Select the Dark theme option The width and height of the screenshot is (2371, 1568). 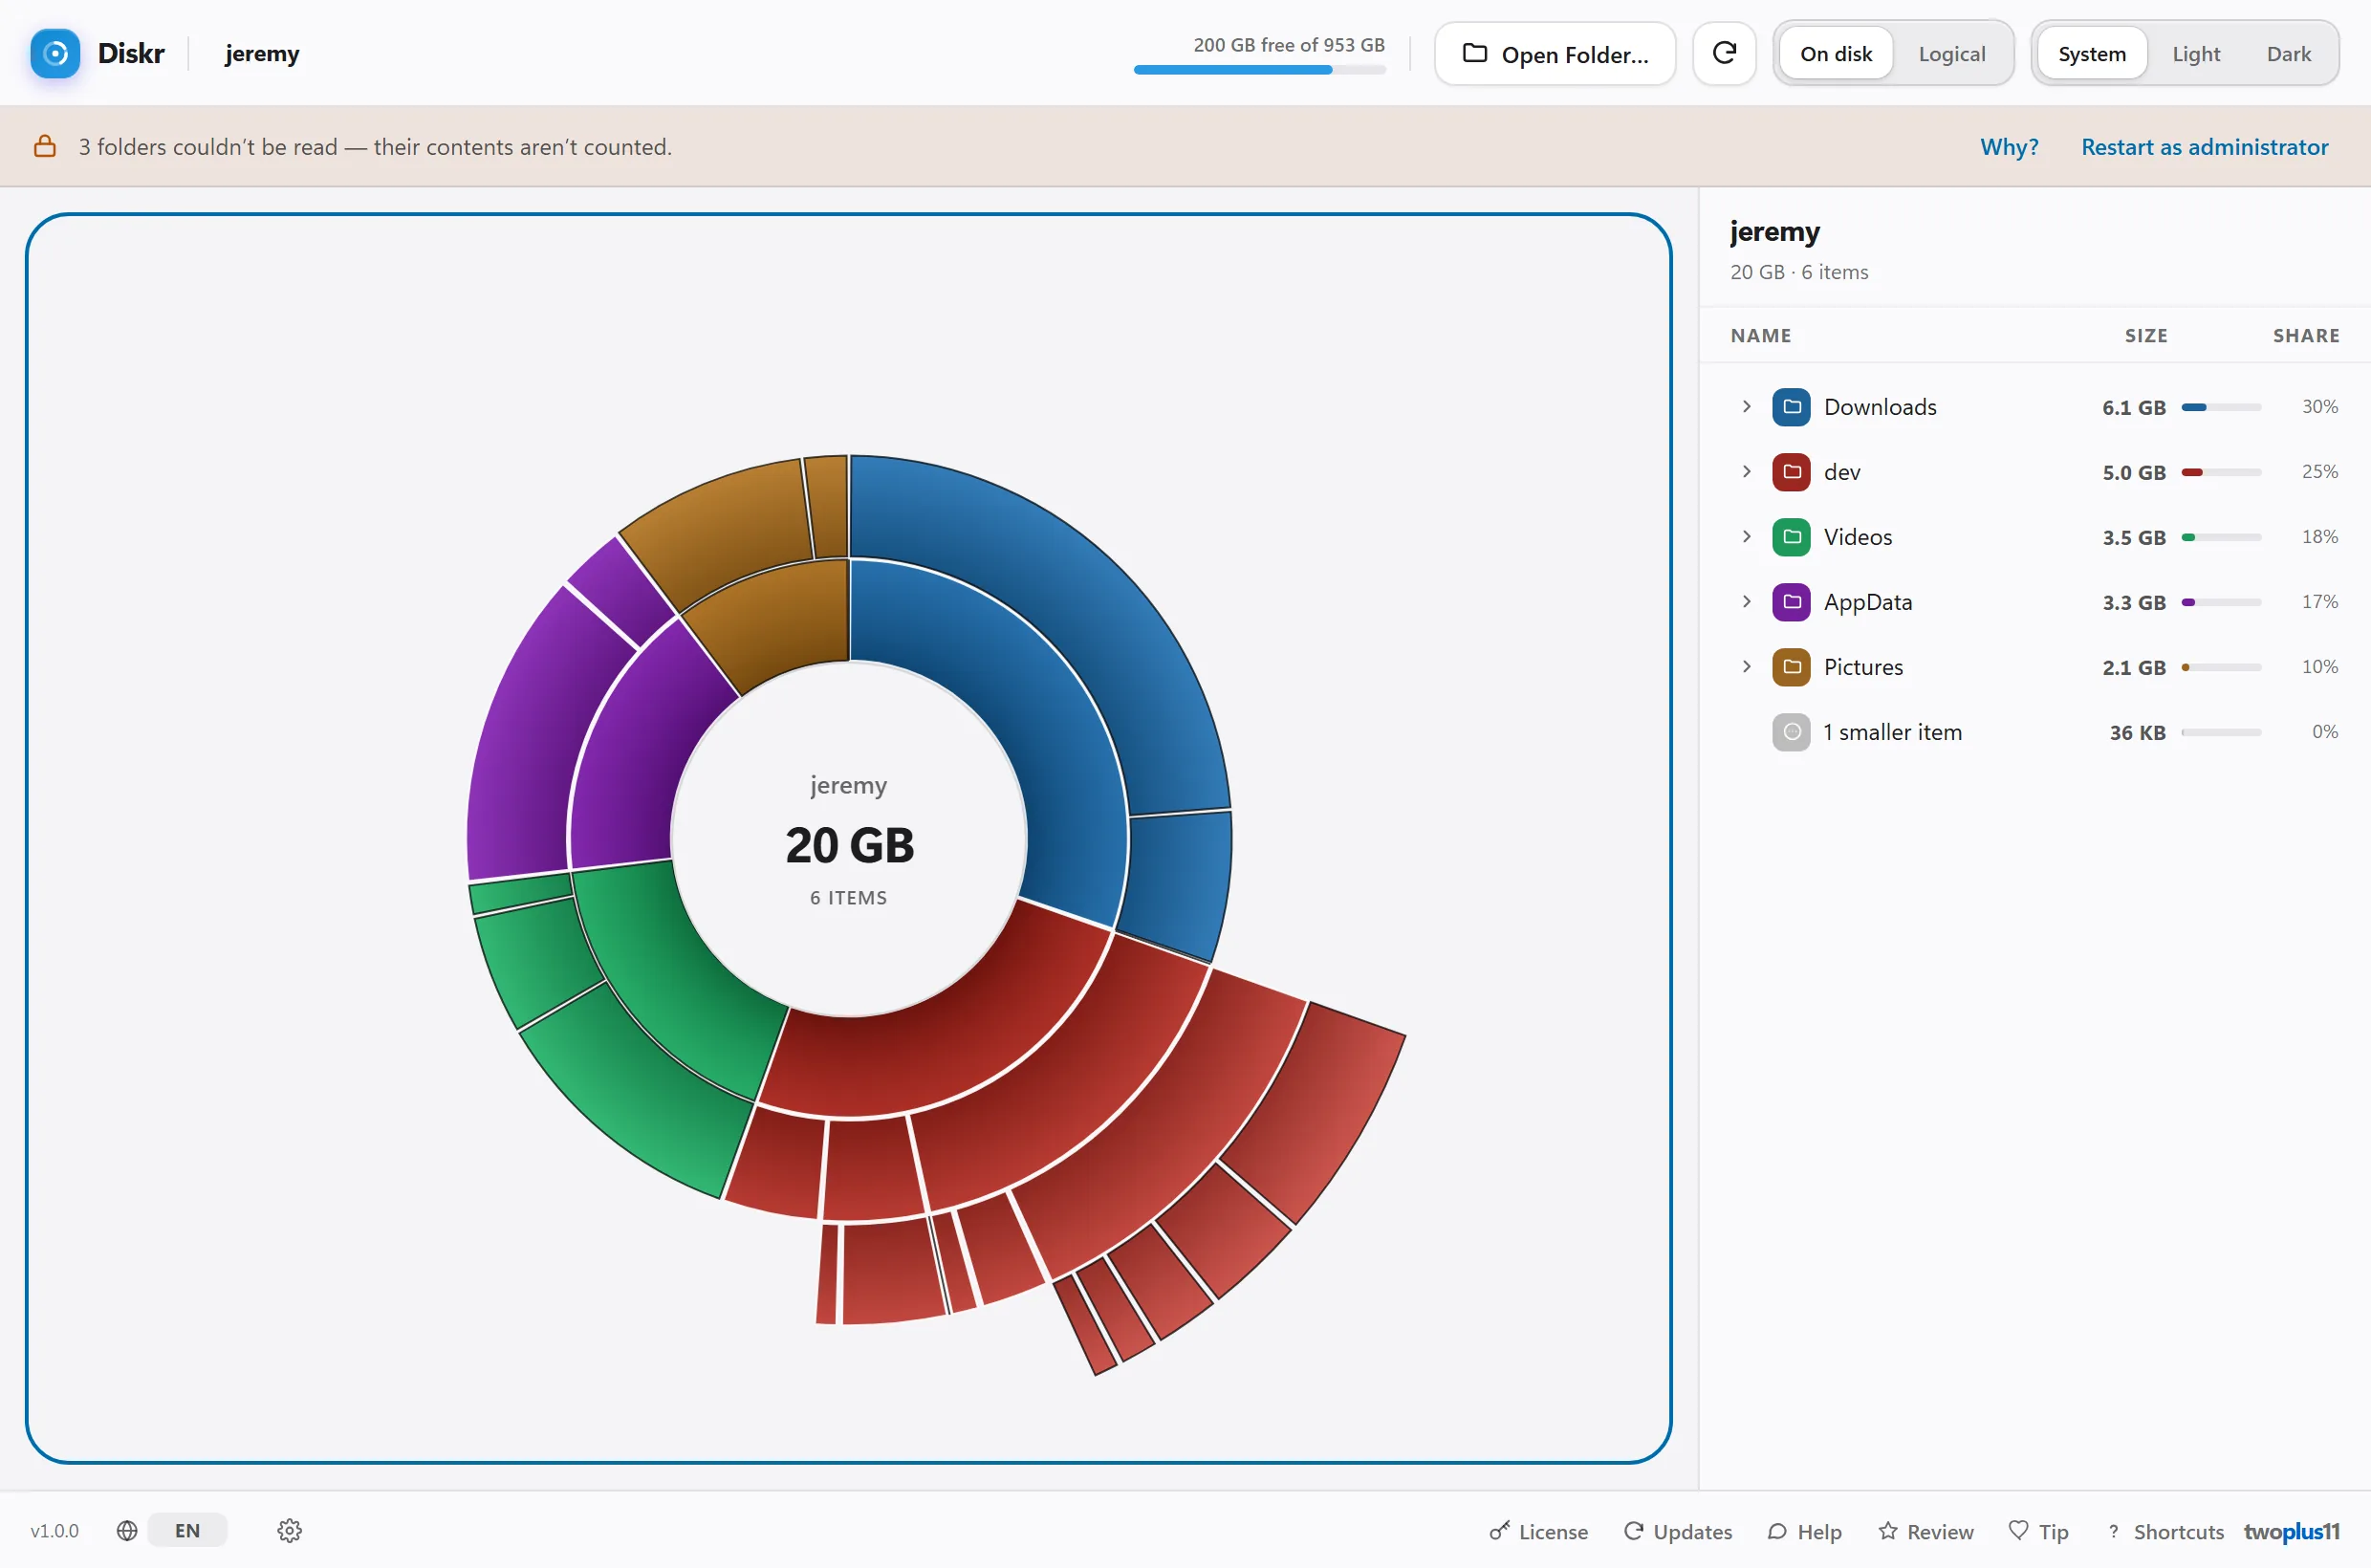(x=2289, y=54)
